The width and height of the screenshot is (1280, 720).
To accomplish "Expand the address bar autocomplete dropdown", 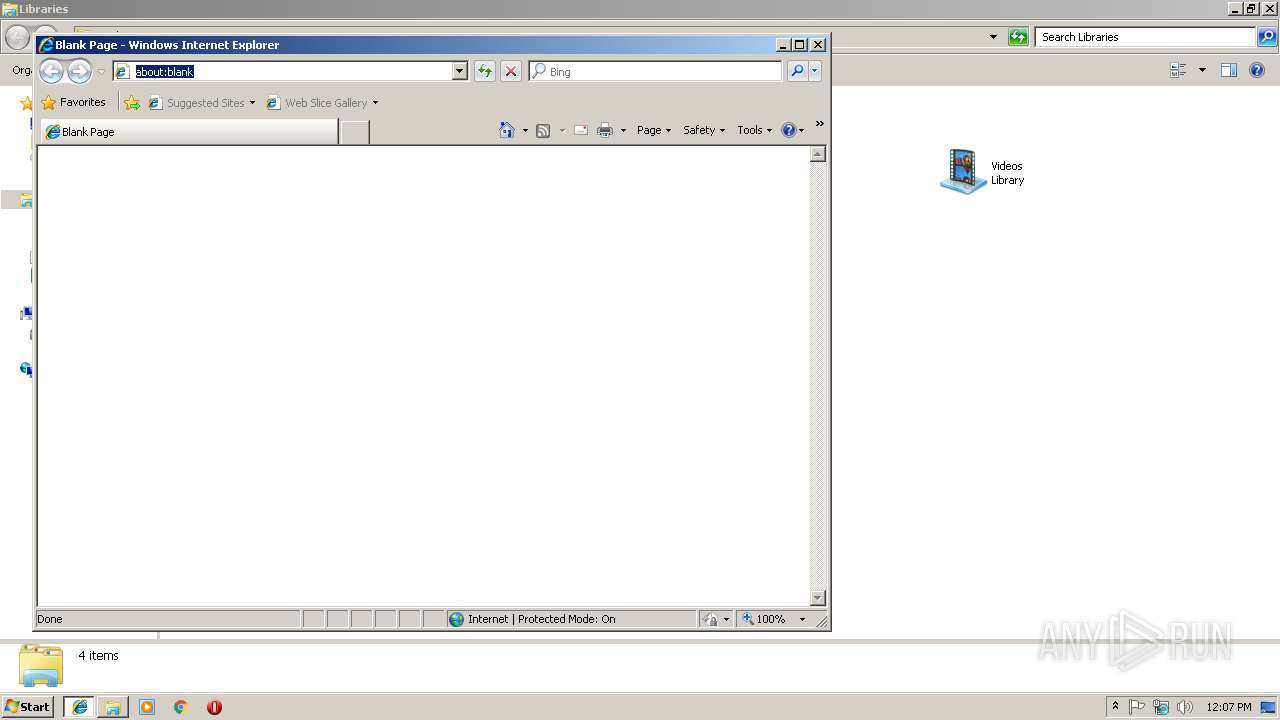I will point(460,71).
